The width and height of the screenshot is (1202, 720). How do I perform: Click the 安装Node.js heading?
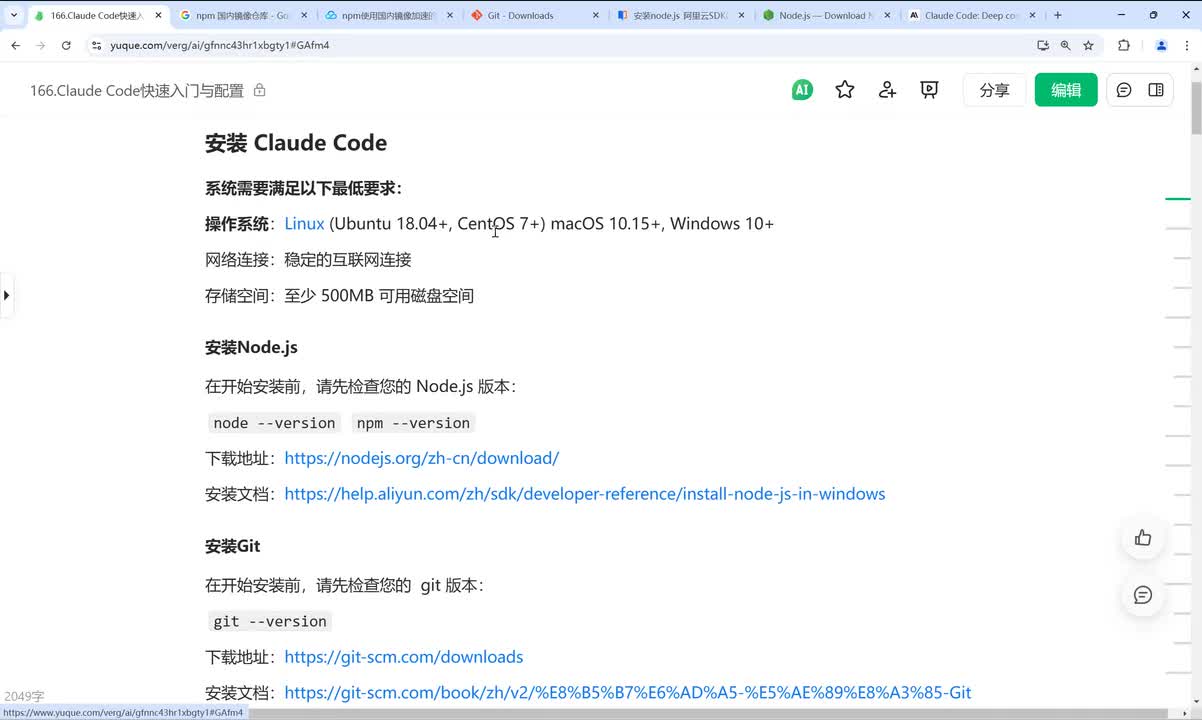coord(251,347)
